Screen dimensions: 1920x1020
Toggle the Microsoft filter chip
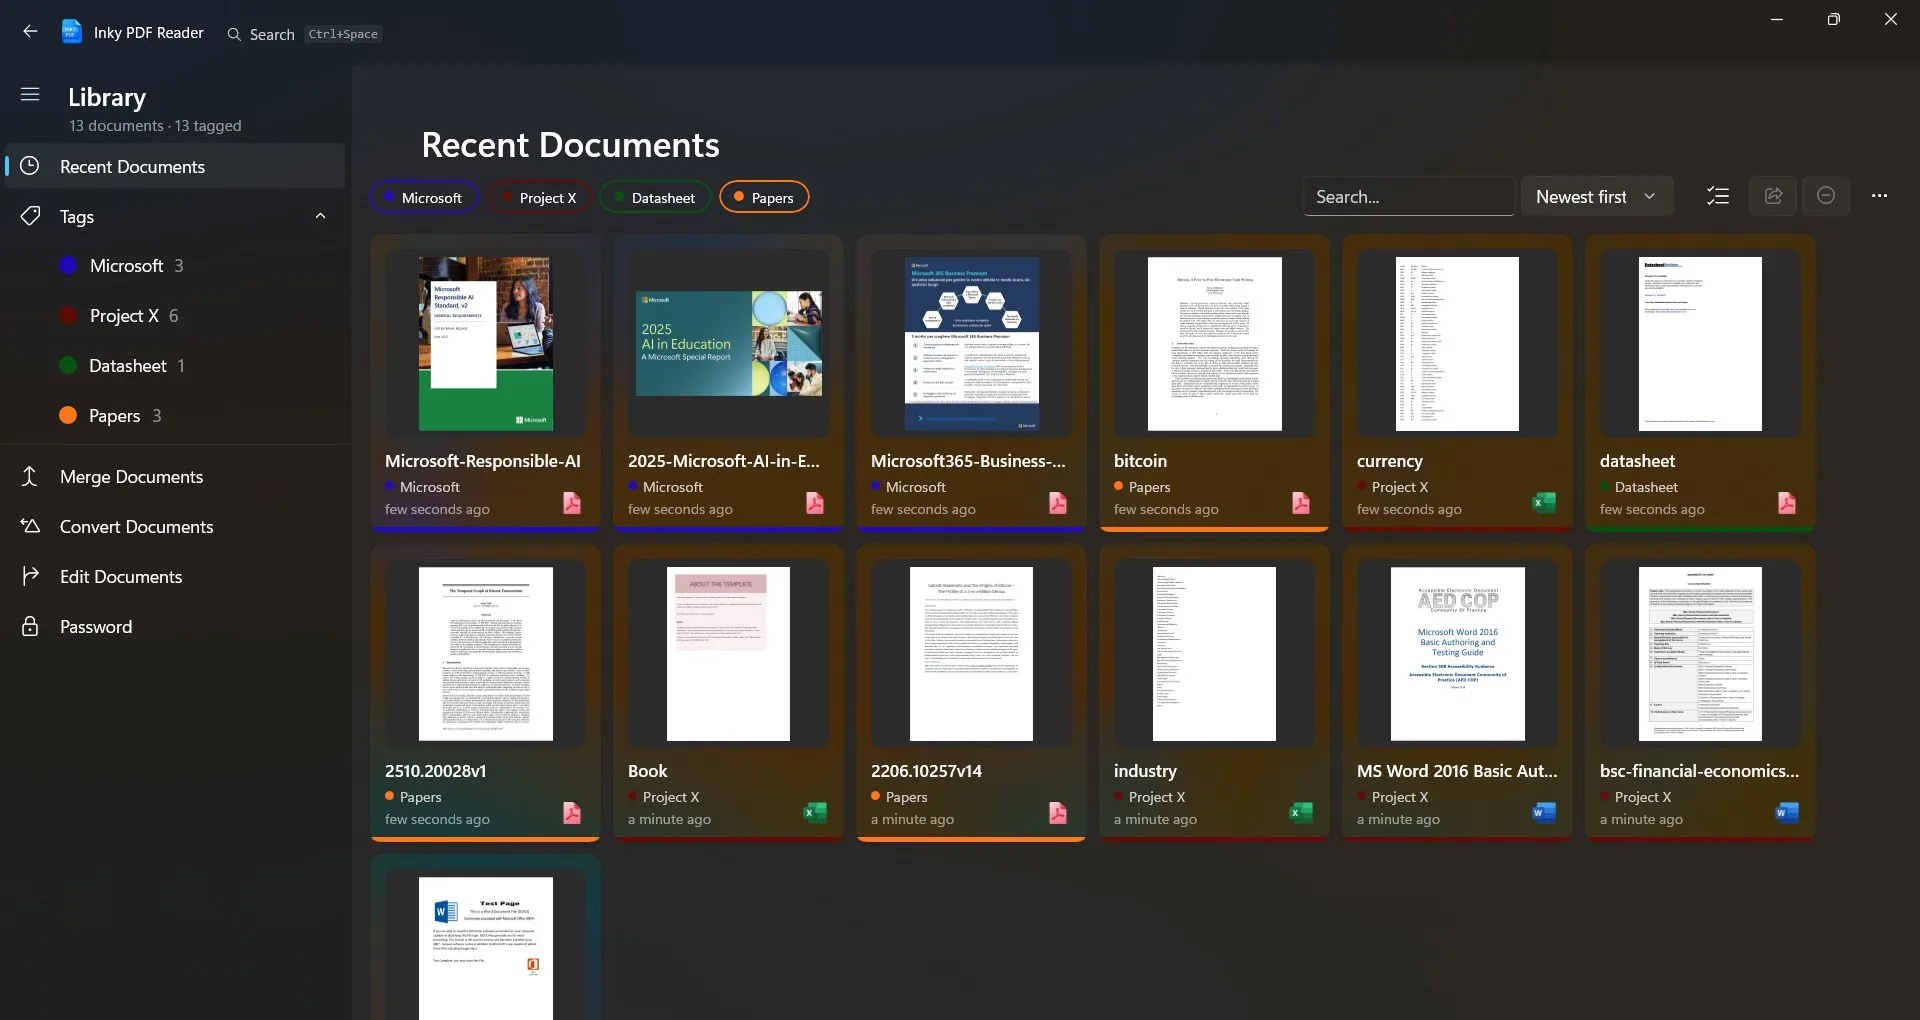coord(425,197)
